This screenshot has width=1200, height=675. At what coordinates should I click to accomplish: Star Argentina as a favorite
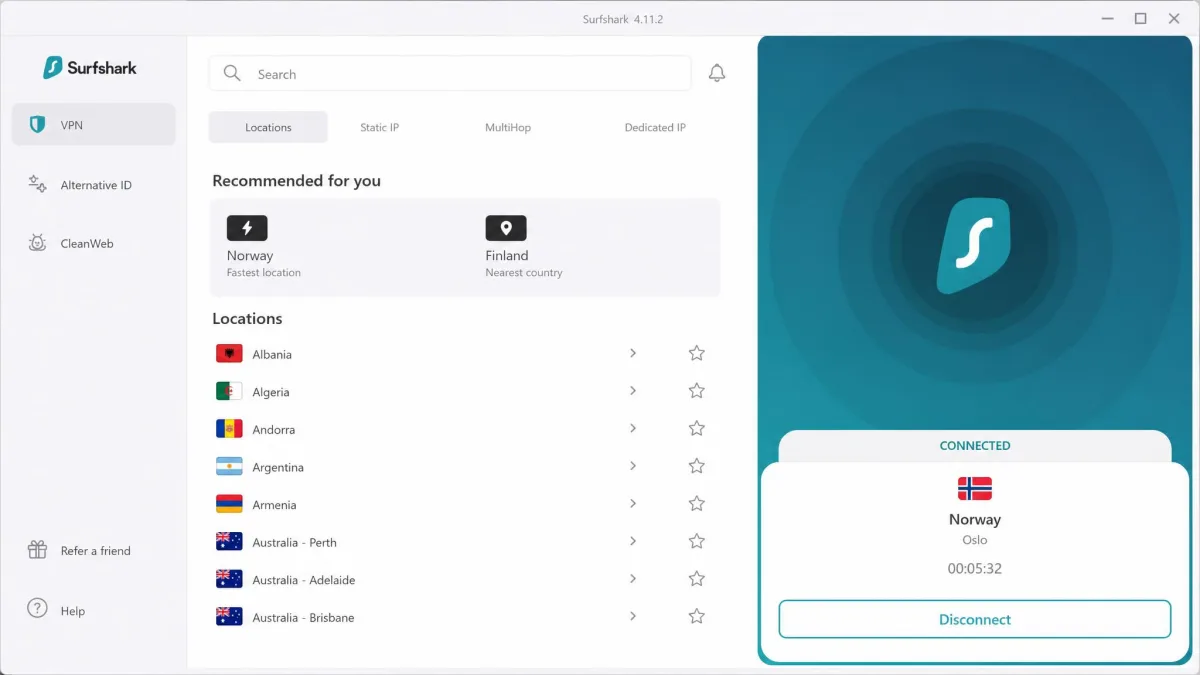(x=697, y=466)
